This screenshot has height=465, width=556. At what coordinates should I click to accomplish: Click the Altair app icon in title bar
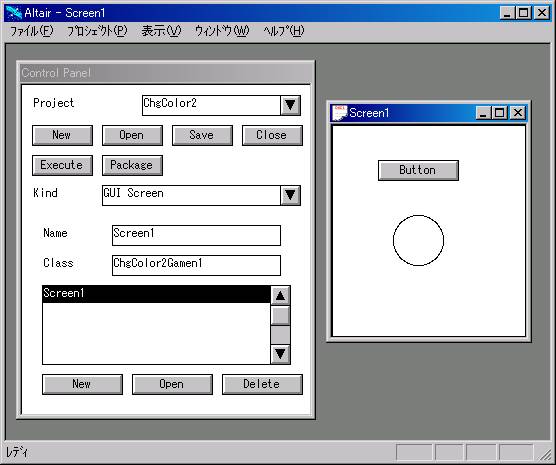[x=14, y=13]
